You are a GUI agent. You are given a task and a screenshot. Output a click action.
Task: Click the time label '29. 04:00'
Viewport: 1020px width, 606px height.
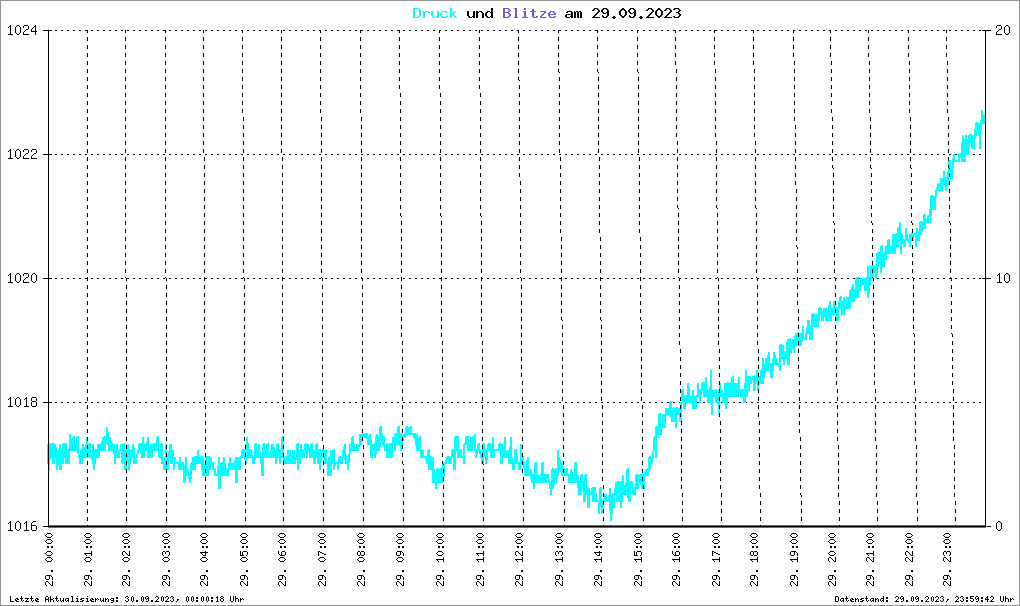[x=205, y=560]
